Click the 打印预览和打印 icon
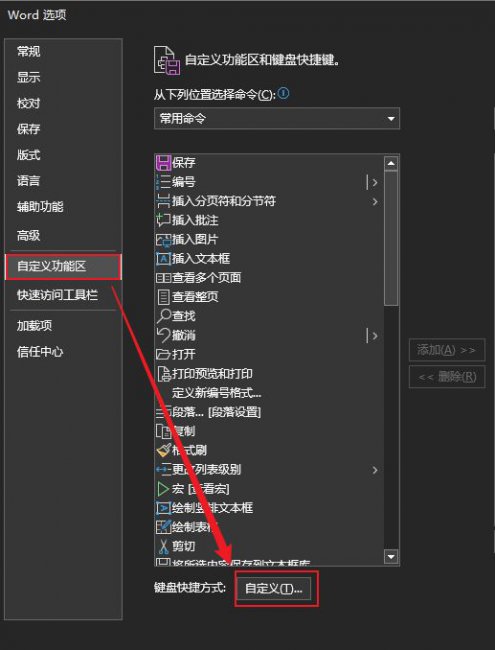Screen dimensions: 495x650 point(163,374)
